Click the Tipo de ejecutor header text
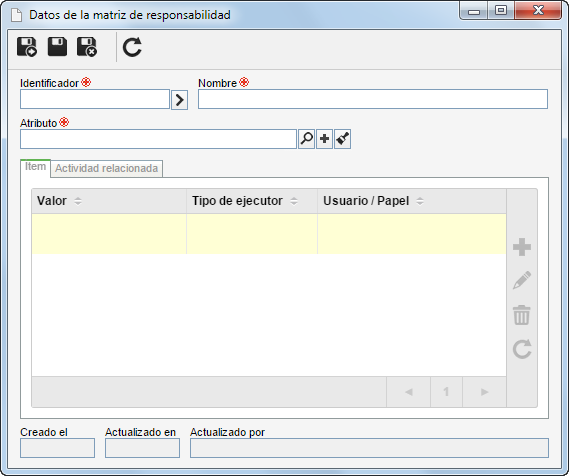 237,201
